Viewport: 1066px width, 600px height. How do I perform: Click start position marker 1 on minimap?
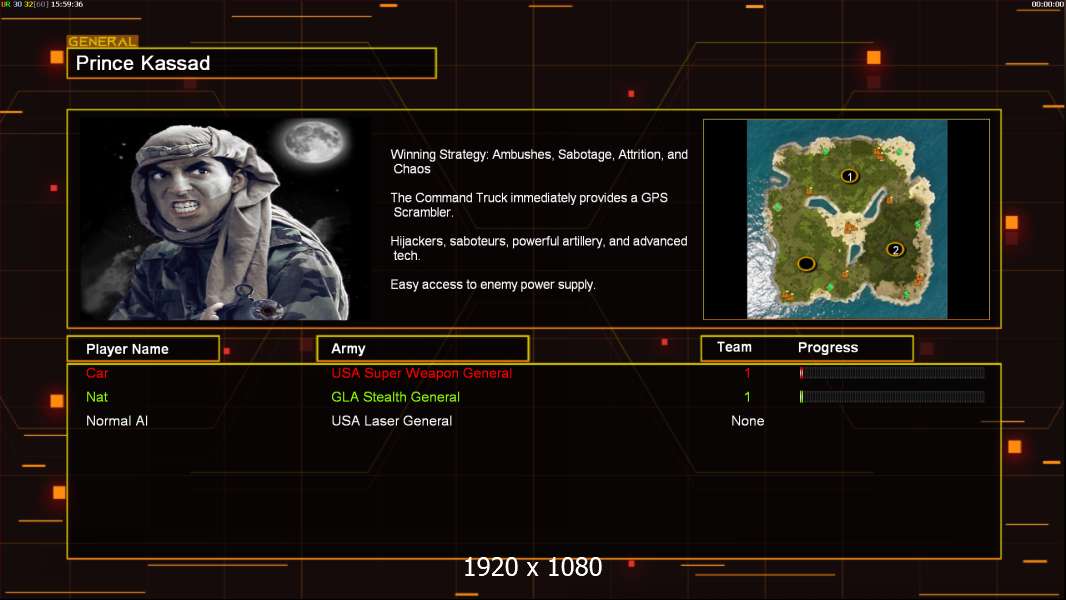pyautogui.click(x=849, y=176)
